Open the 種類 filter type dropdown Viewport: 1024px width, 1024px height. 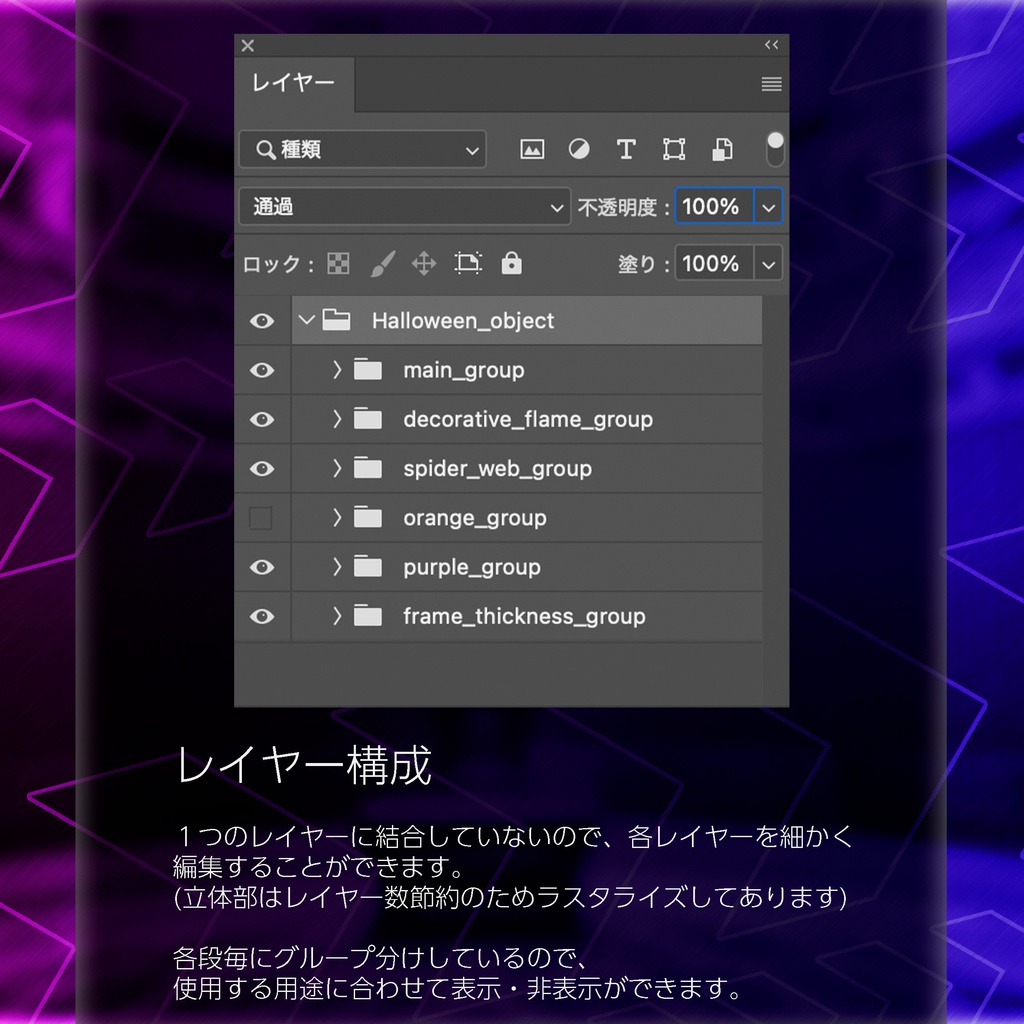(362, 150)
